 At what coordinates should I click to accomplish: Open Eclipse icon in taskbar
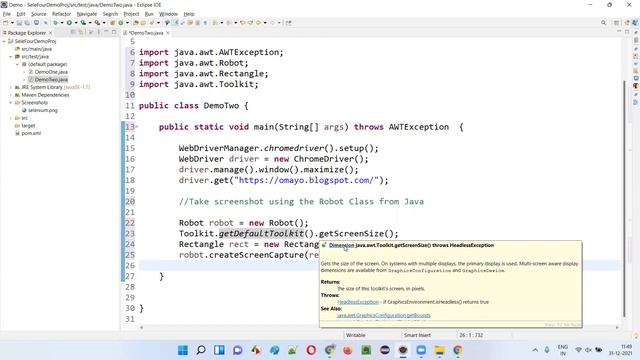[x=384, y=350]
